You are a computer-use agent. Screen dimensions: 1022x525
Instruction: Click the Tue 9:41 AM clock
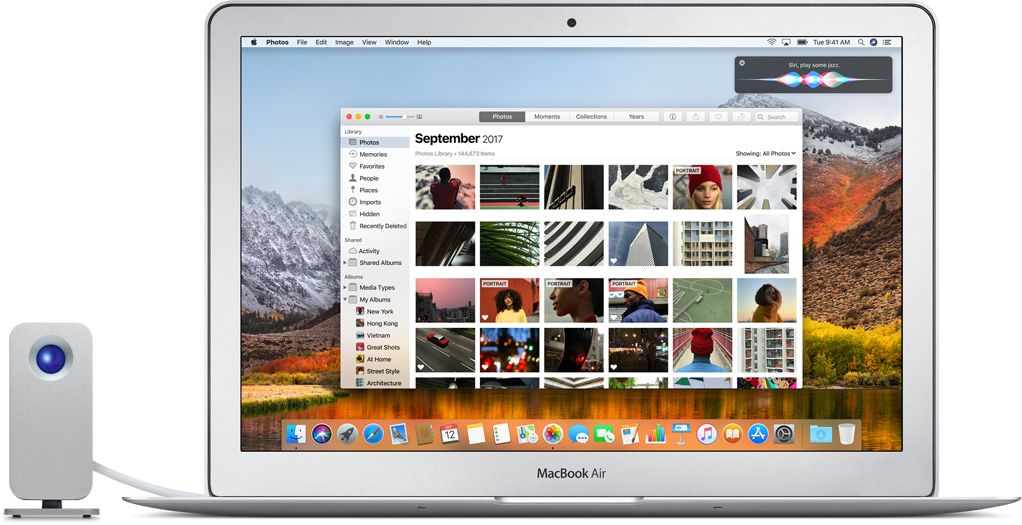[x=831, y=42]
